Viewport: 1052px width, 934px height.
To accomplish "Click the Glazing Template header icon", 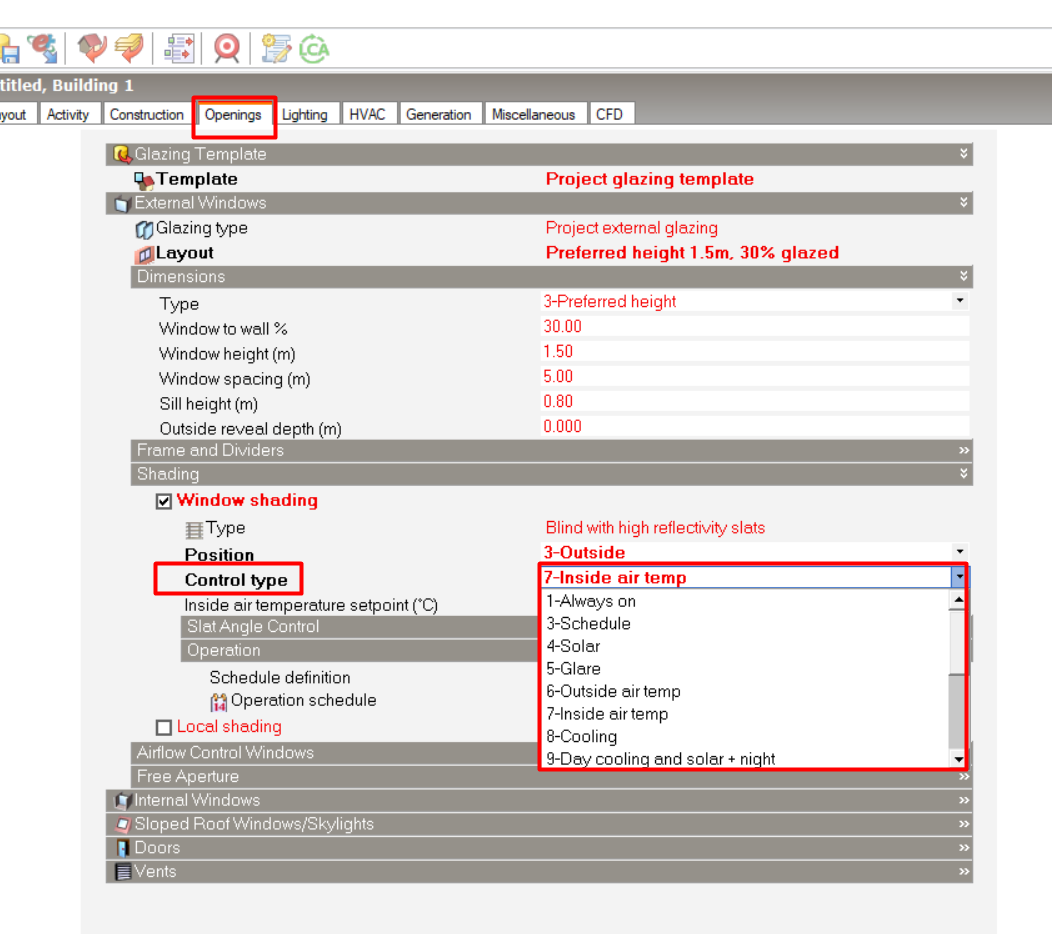I will 122,154.
